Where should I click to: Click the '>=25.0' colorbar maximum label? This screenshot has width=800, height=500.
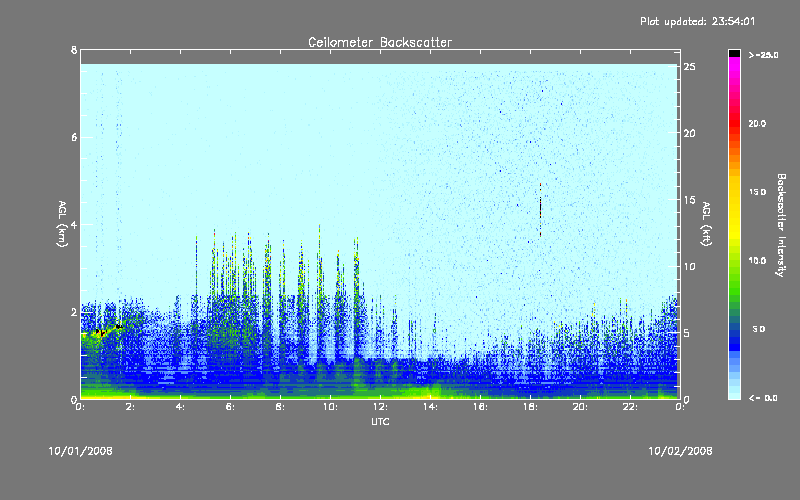point(763,55)
